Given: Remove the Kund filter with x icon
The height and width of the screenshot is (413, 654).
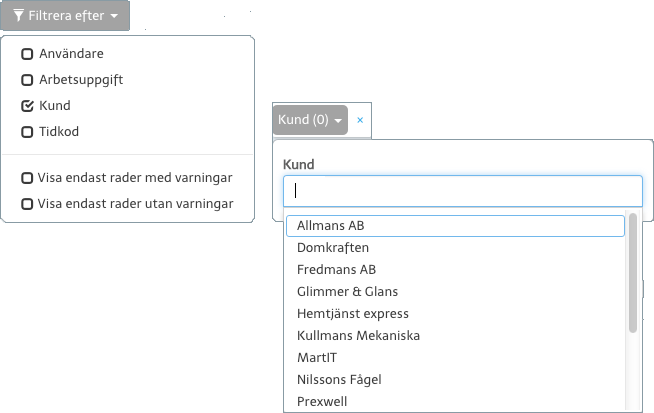Looking at the screenshot, I should click(360, 120).
